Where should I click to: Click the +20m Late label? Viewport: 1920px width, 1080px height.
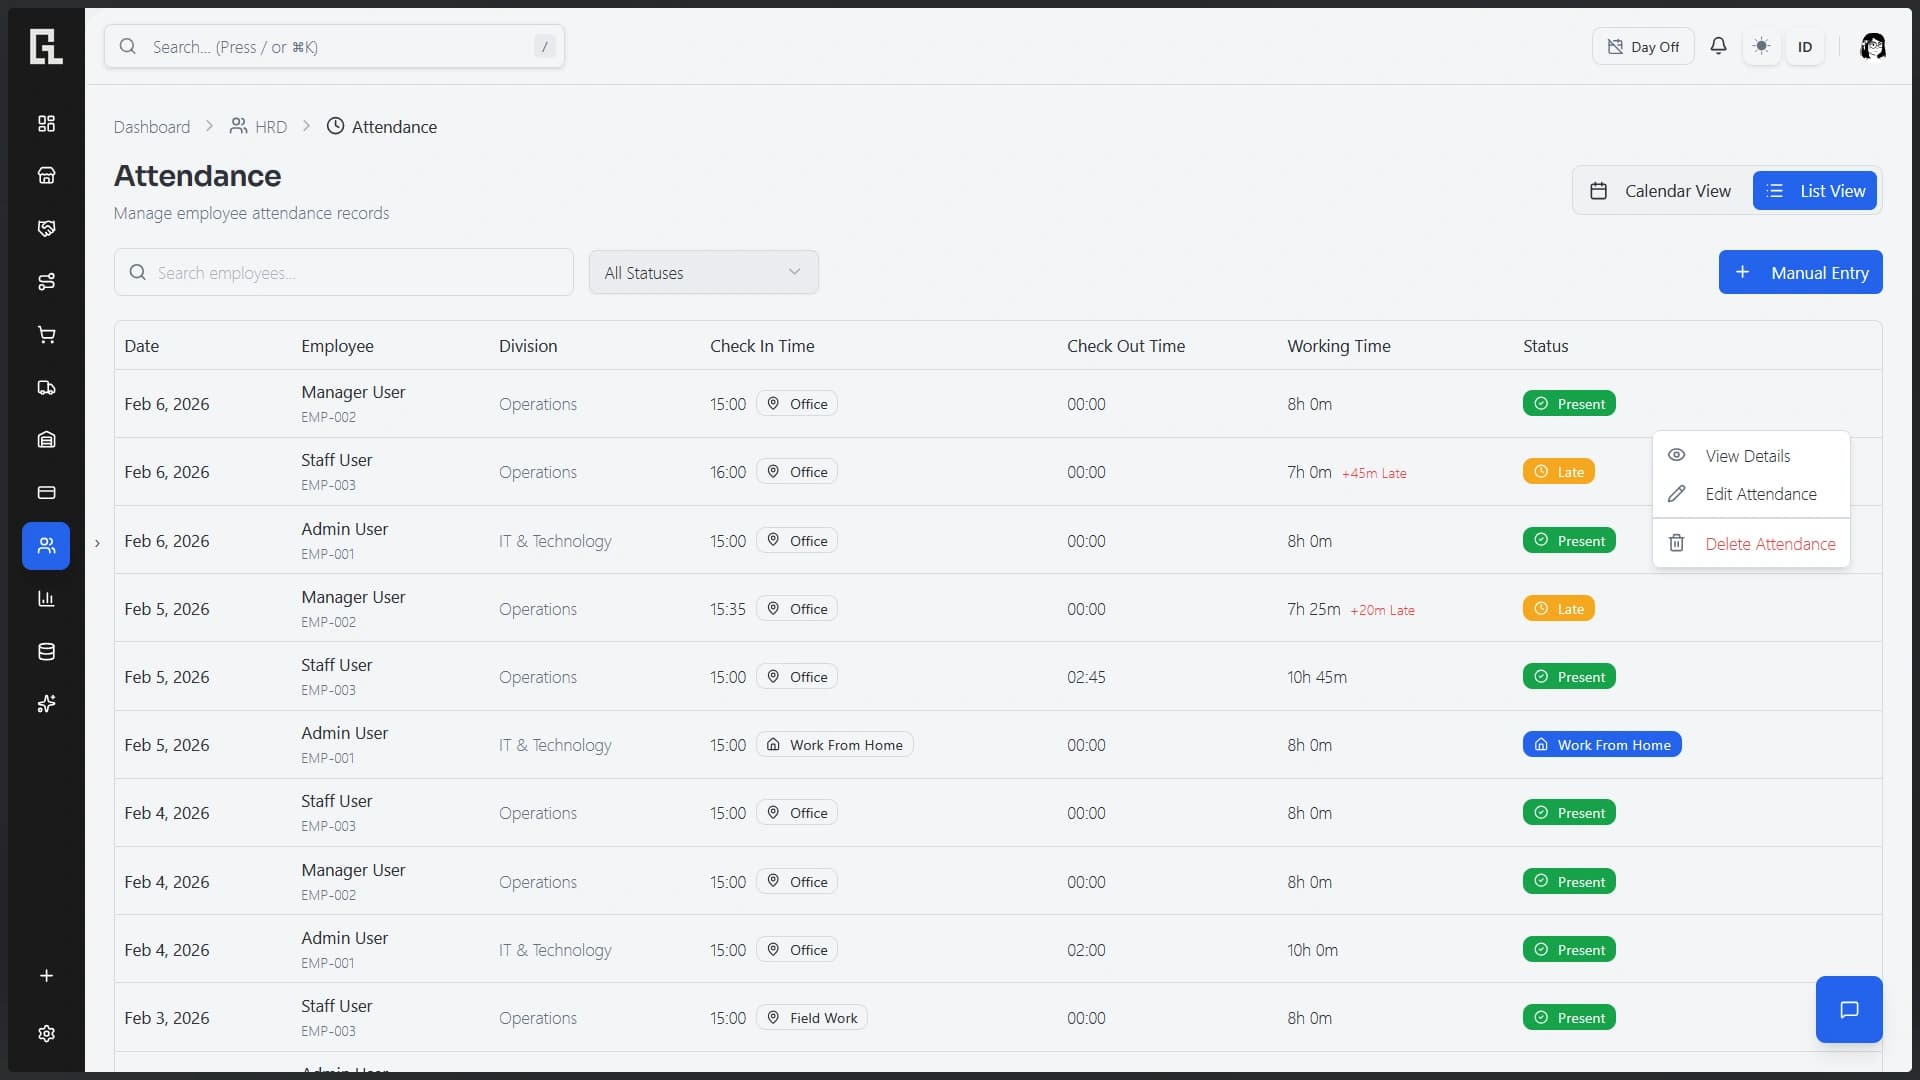(1382, 611)
